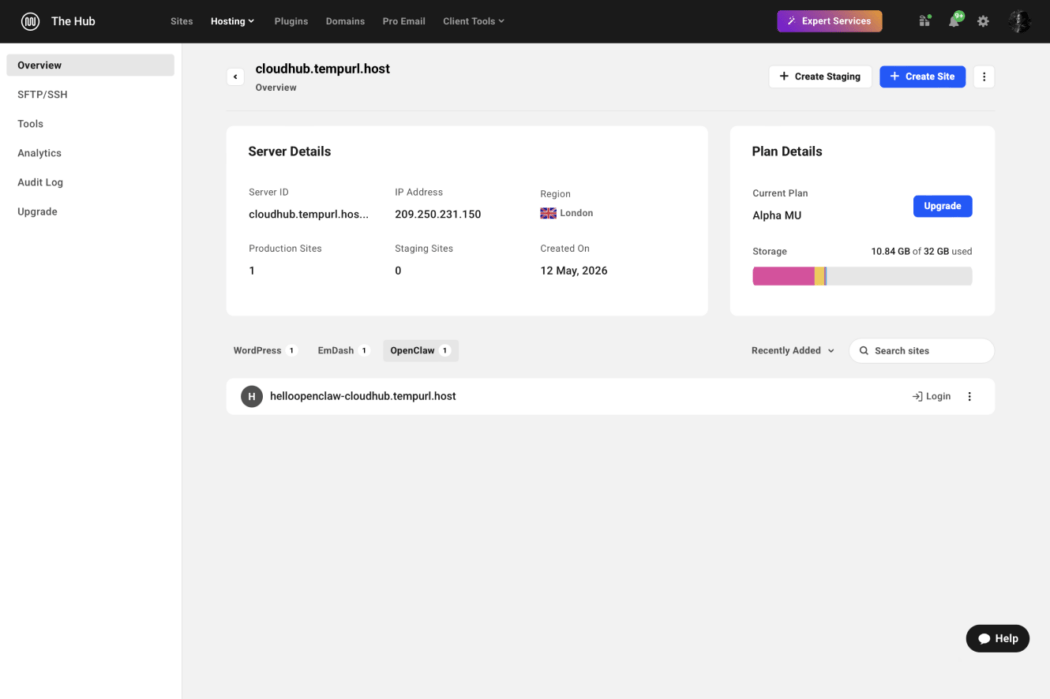The width and height of the screenshot is (1050, 699).
Task: Open the gift rewards icon
Action: coord(925,21)
